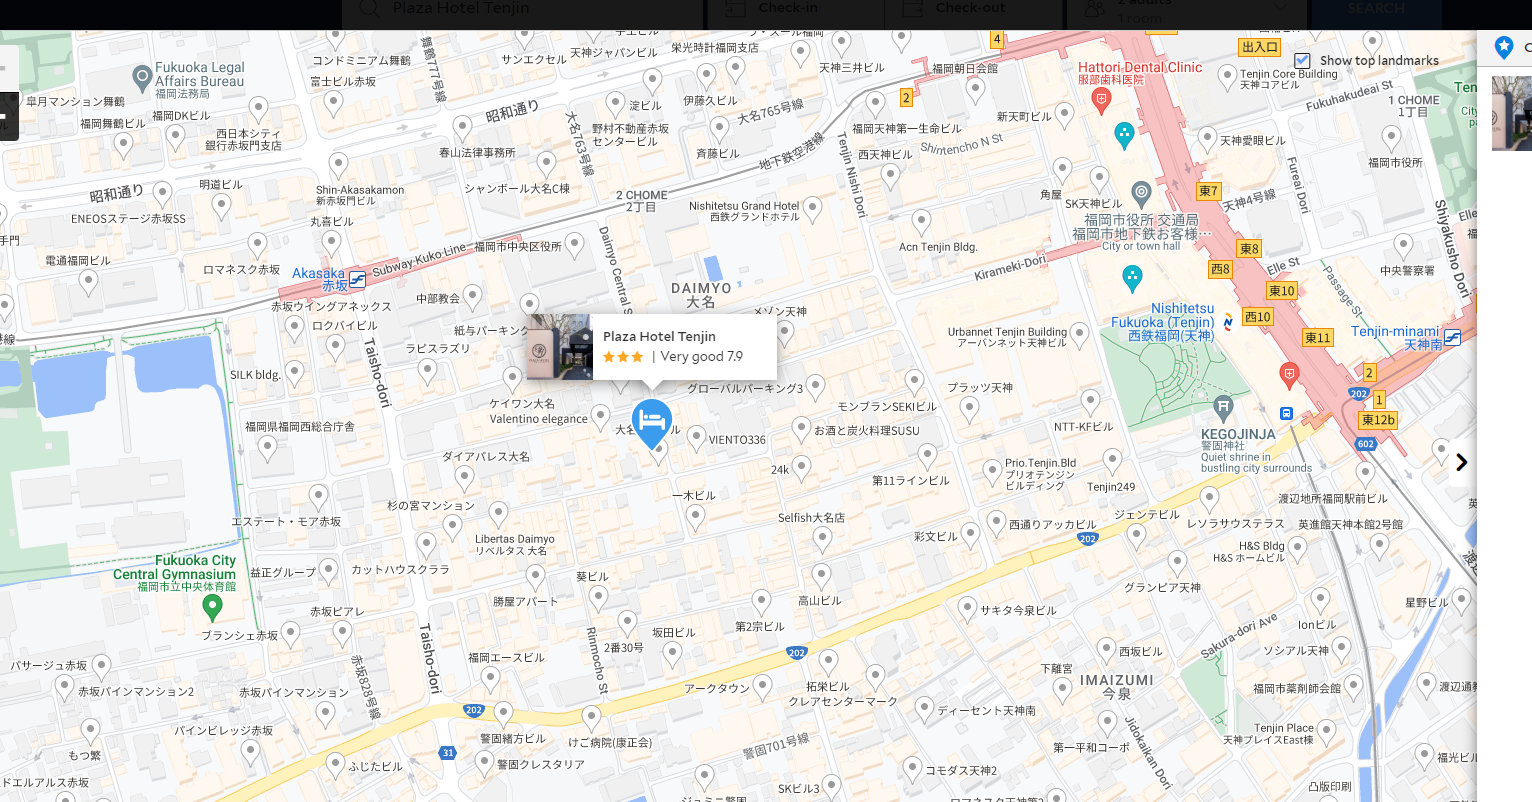Click the Tenjin-minami subway station icon

point(1452,338)
